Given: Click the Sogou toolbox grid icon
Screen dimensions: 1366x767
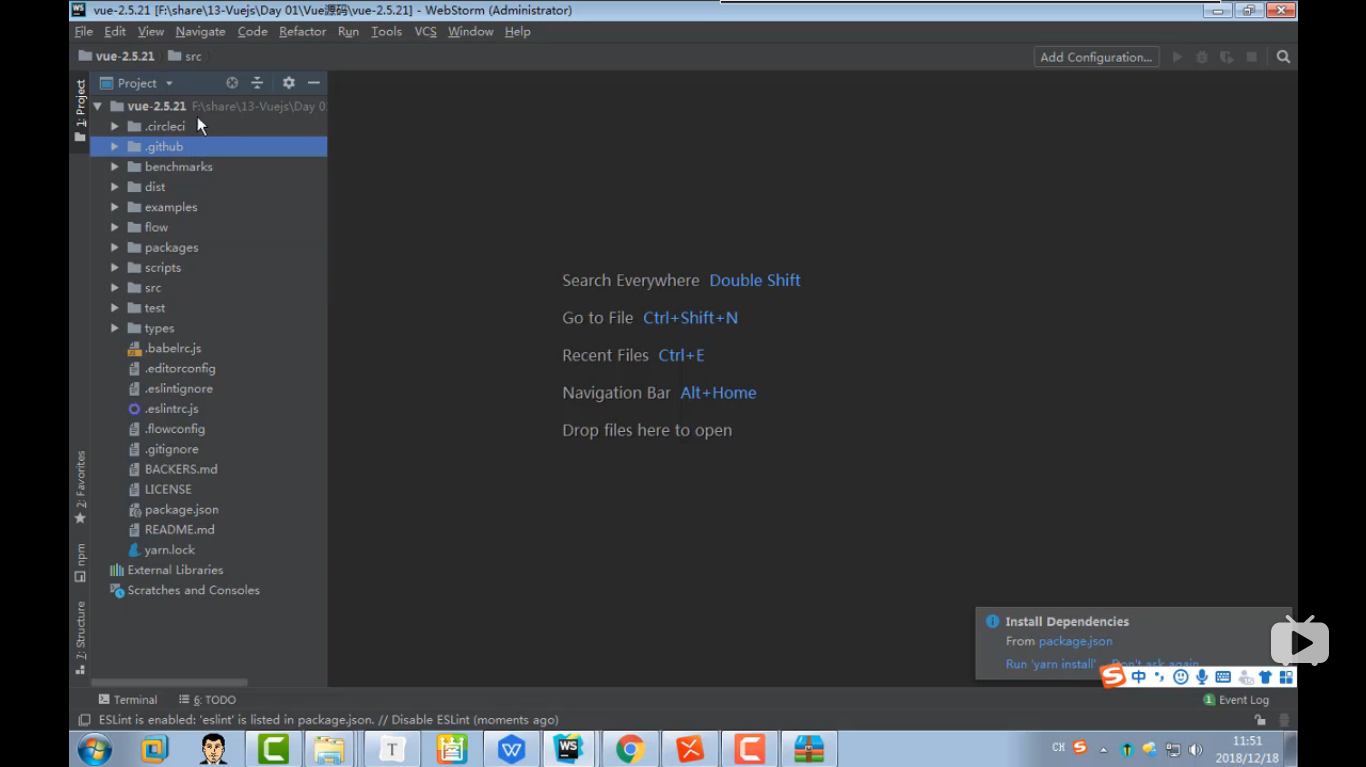Looking at the screenshot, I should tap(1286, 677).
